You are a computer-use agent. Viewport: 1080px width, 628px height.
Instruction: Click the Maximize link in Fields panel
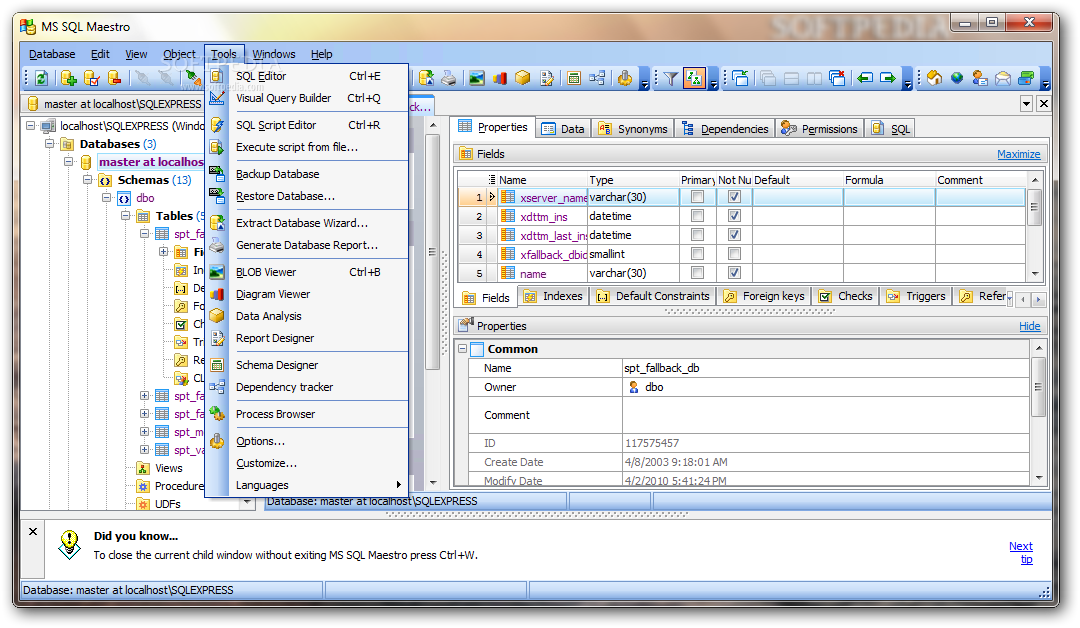click(x=1019, y=154)
